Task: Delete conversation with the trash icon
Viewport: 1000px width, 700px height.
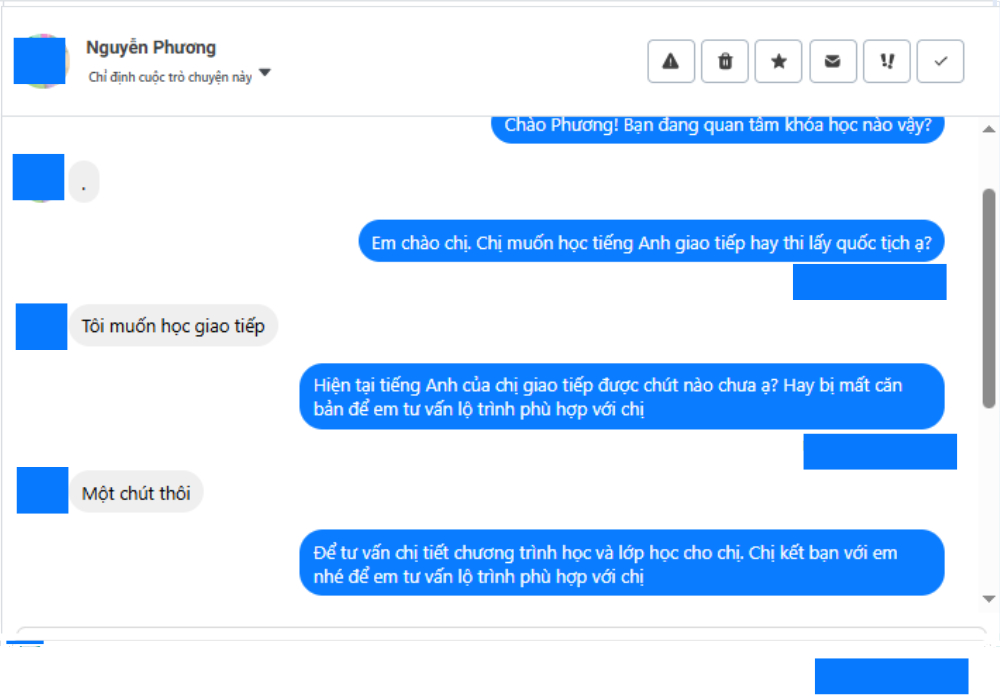Action: tap(724, 61)
